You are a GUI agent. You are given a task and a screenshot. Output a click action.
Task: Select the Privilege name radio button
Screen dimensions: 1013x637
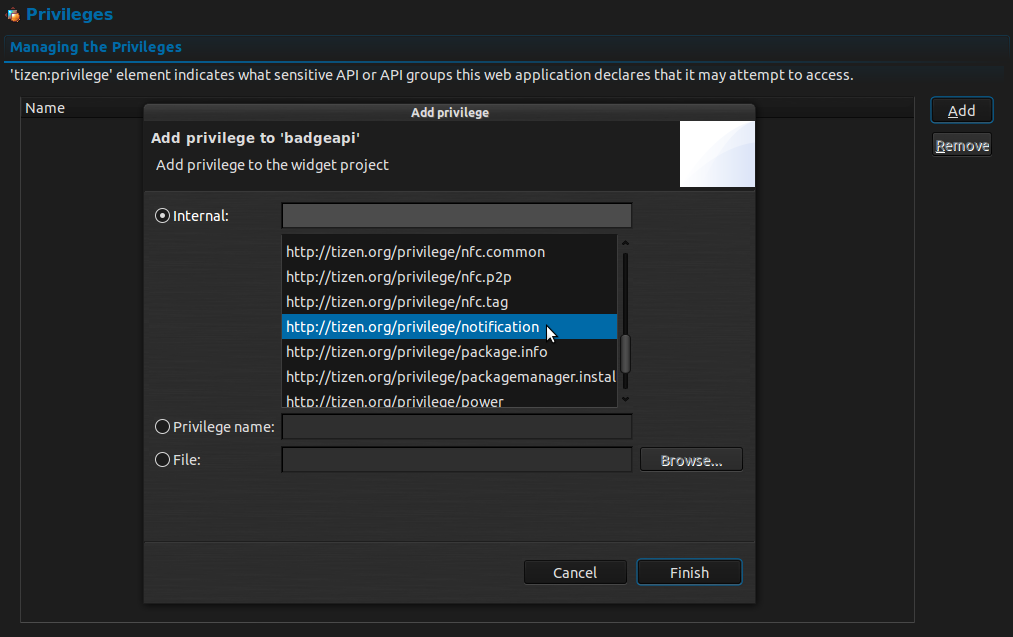[x=162, y=427]
